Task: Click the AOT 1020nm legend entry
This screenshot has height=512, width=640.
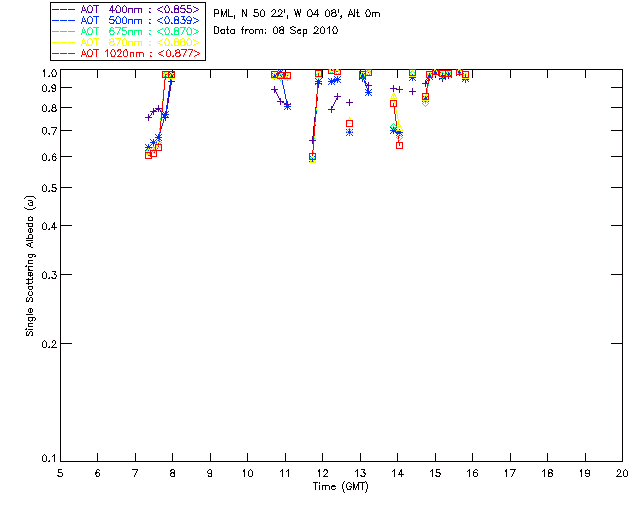Action: pyautogui.click(x=127, y=53)
